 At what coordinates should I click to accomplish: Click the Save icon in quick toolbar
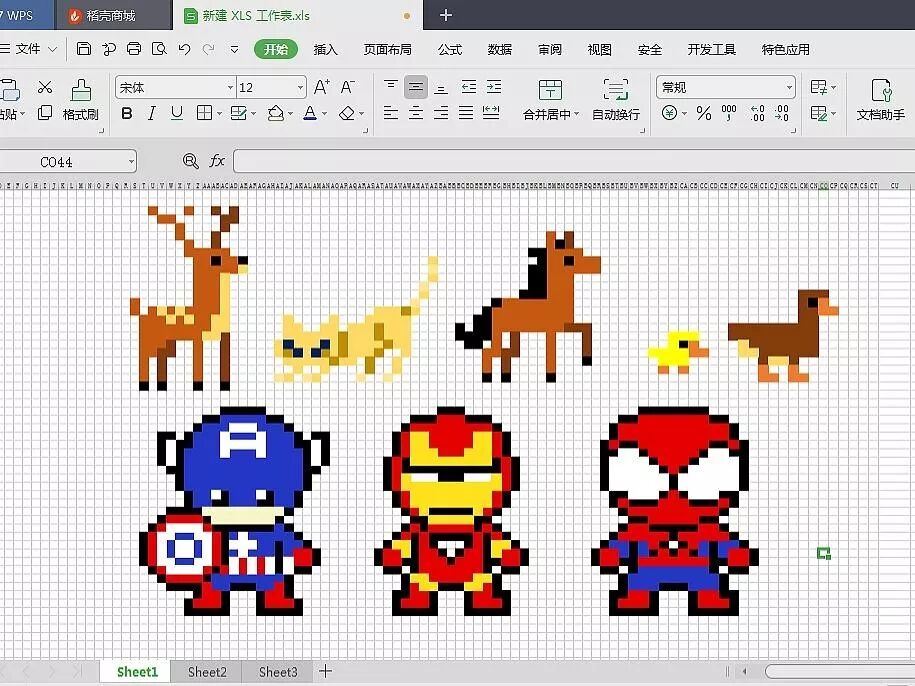pyautogui.click(x=84, y=49)
